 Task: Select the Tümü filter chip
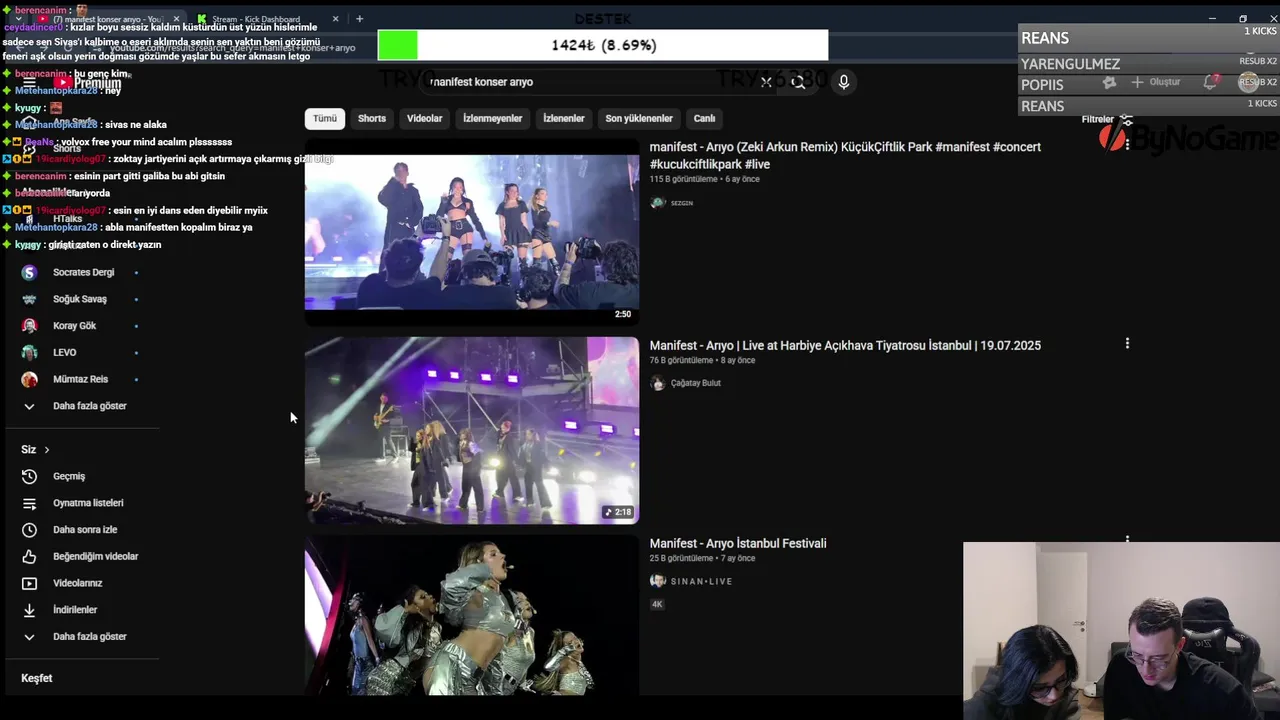tap(325, 118)
